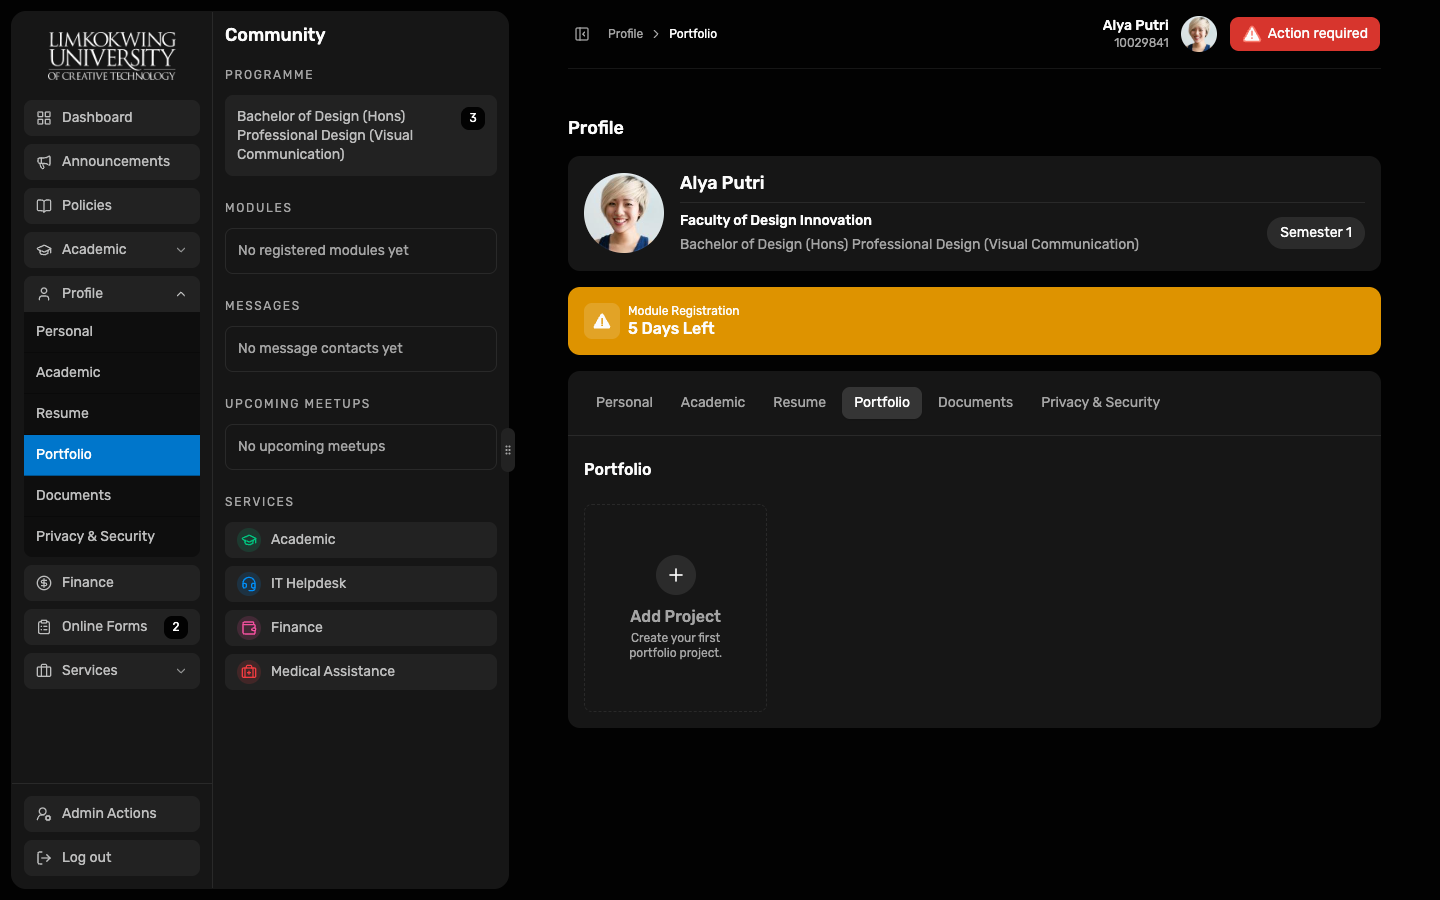Click the Semester 1 badge
The image size is (1440, 900).
coord(1316,233)
